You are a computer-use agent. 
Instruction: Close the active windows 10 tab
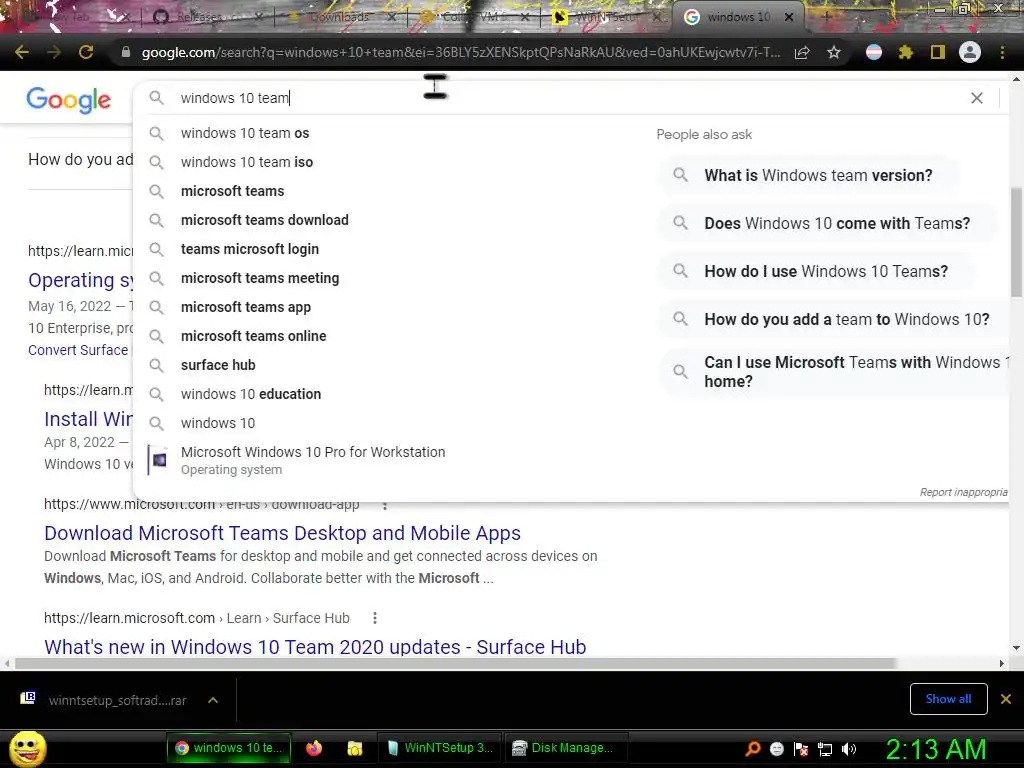coord(789,17)
